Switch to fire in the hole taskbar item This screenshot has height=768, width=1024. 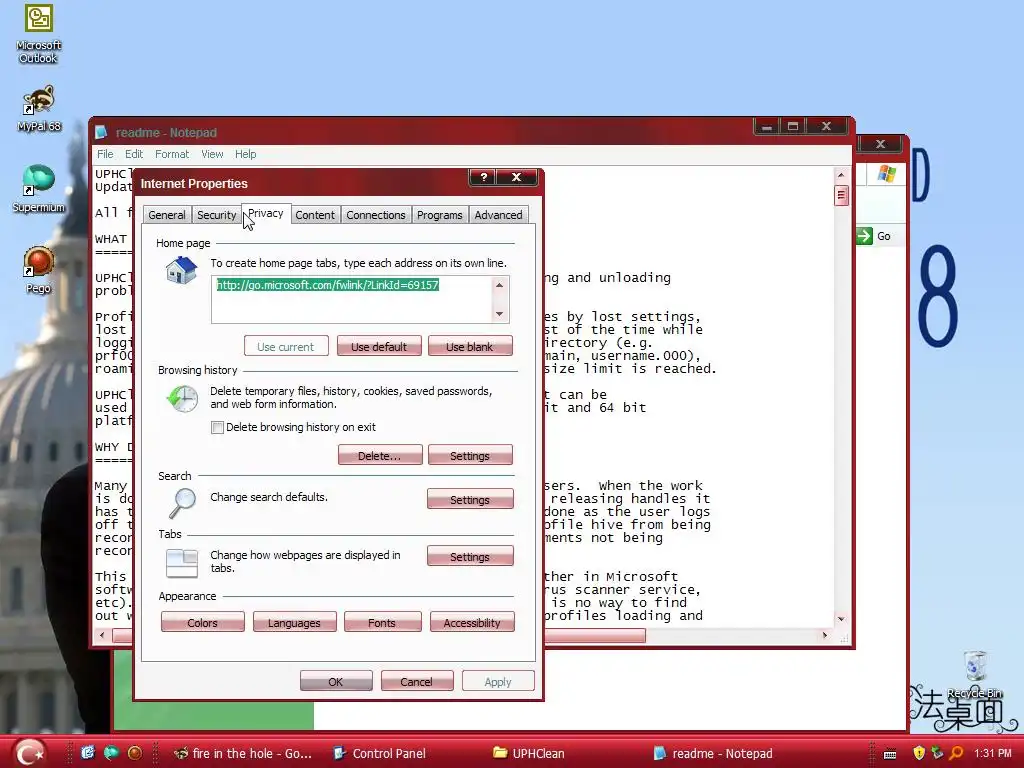(242, 754)
